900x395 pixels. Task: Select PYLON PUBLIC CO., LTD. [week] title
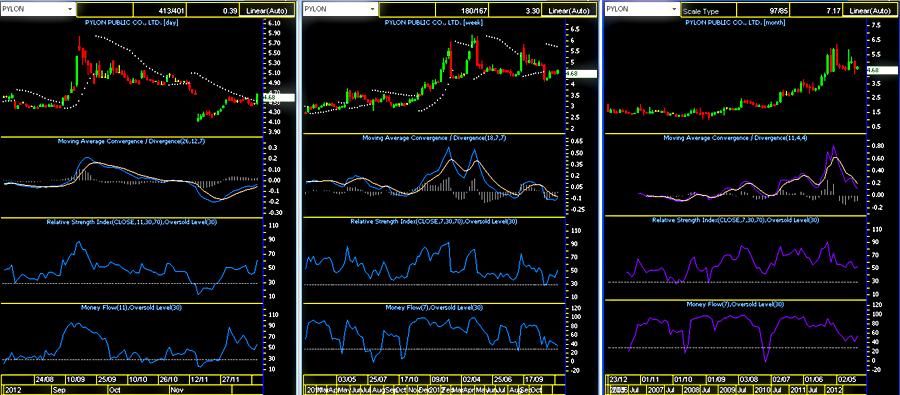coord(433,22)
